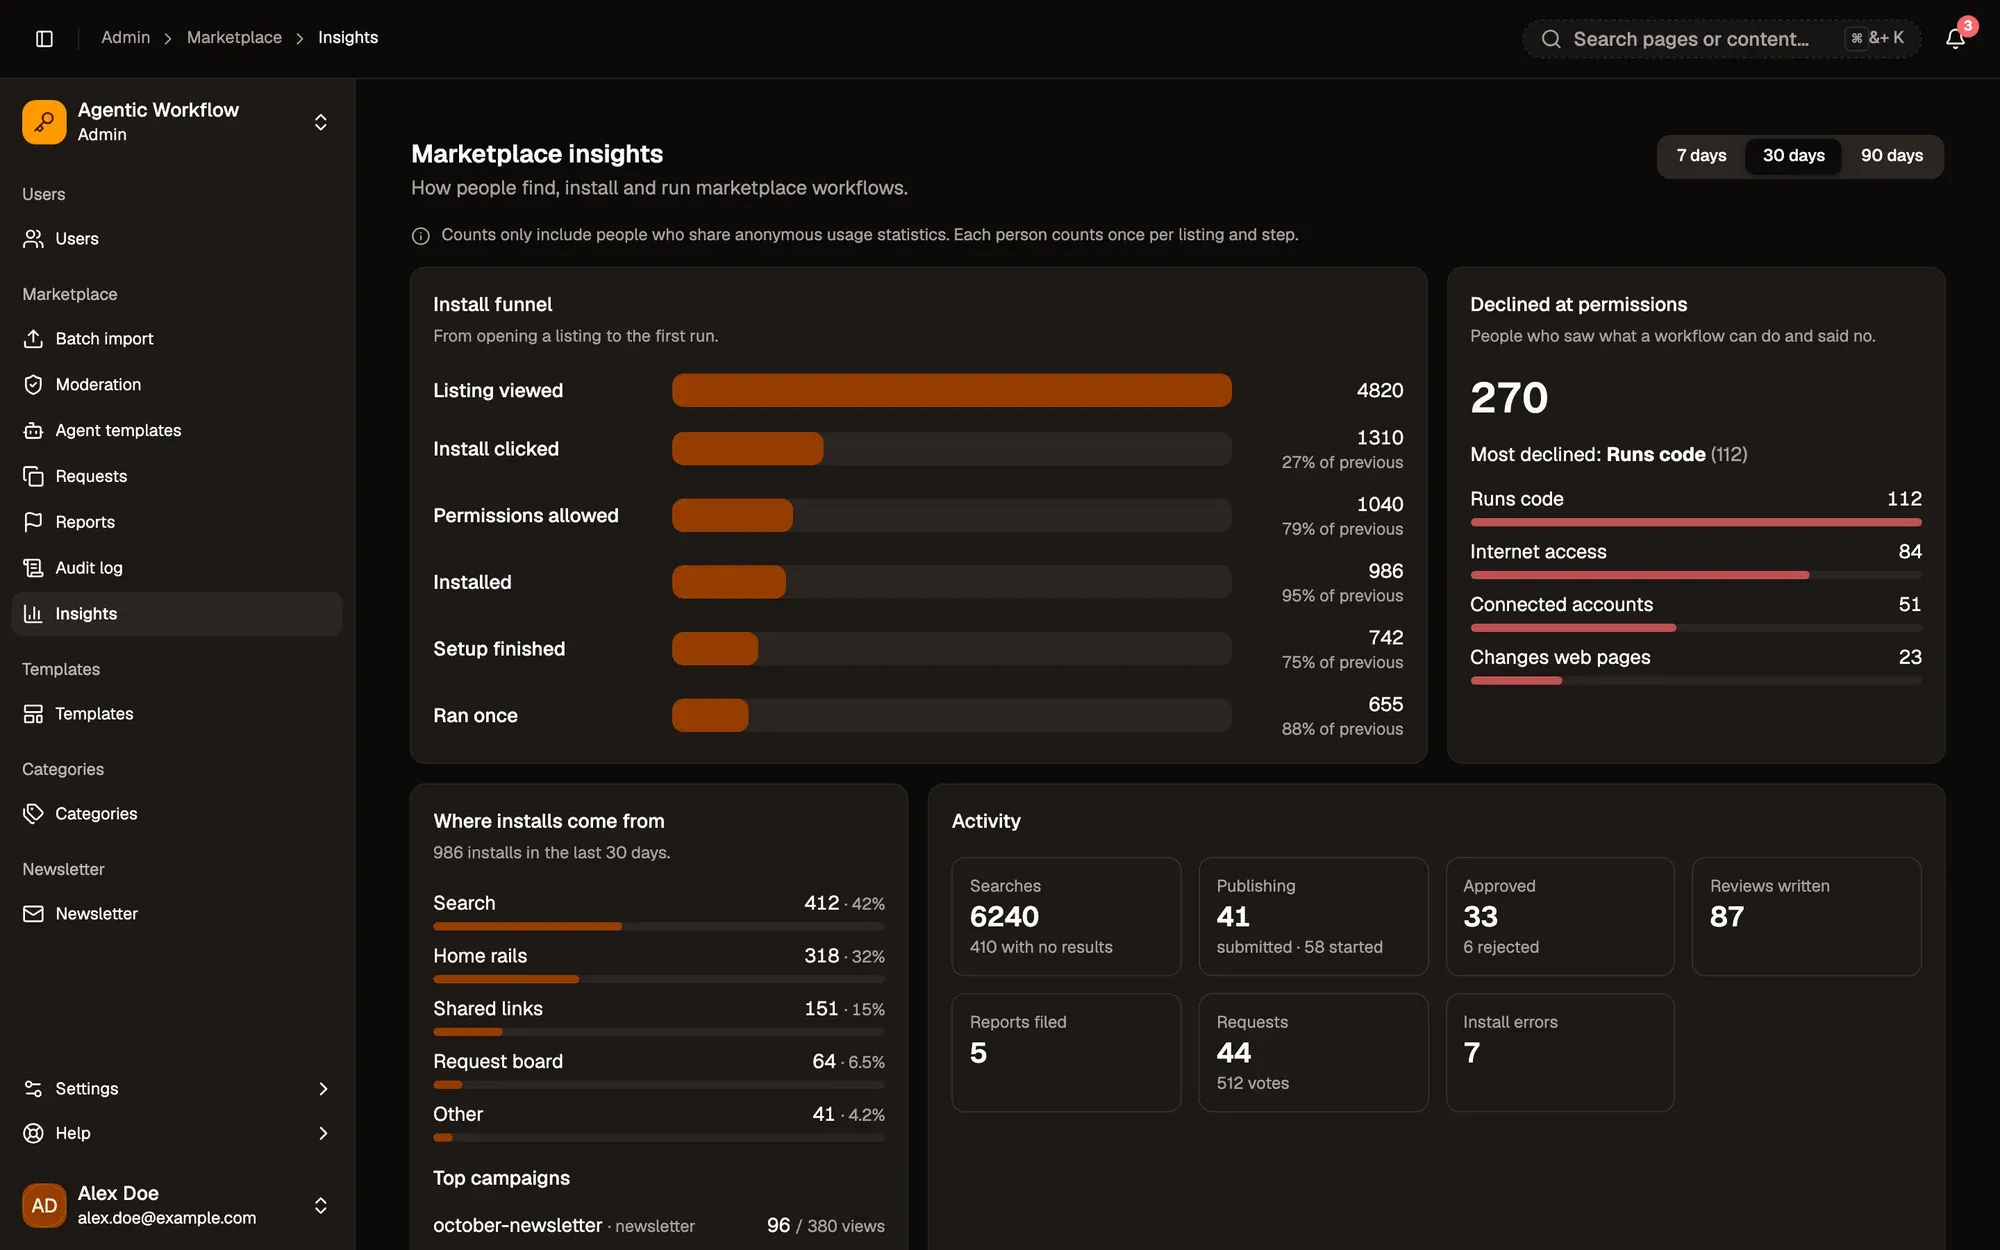Viewport: 2000px width, 1250px height.
Task: Open Moderation in the sidebar
Action: (x=177, y=385)
